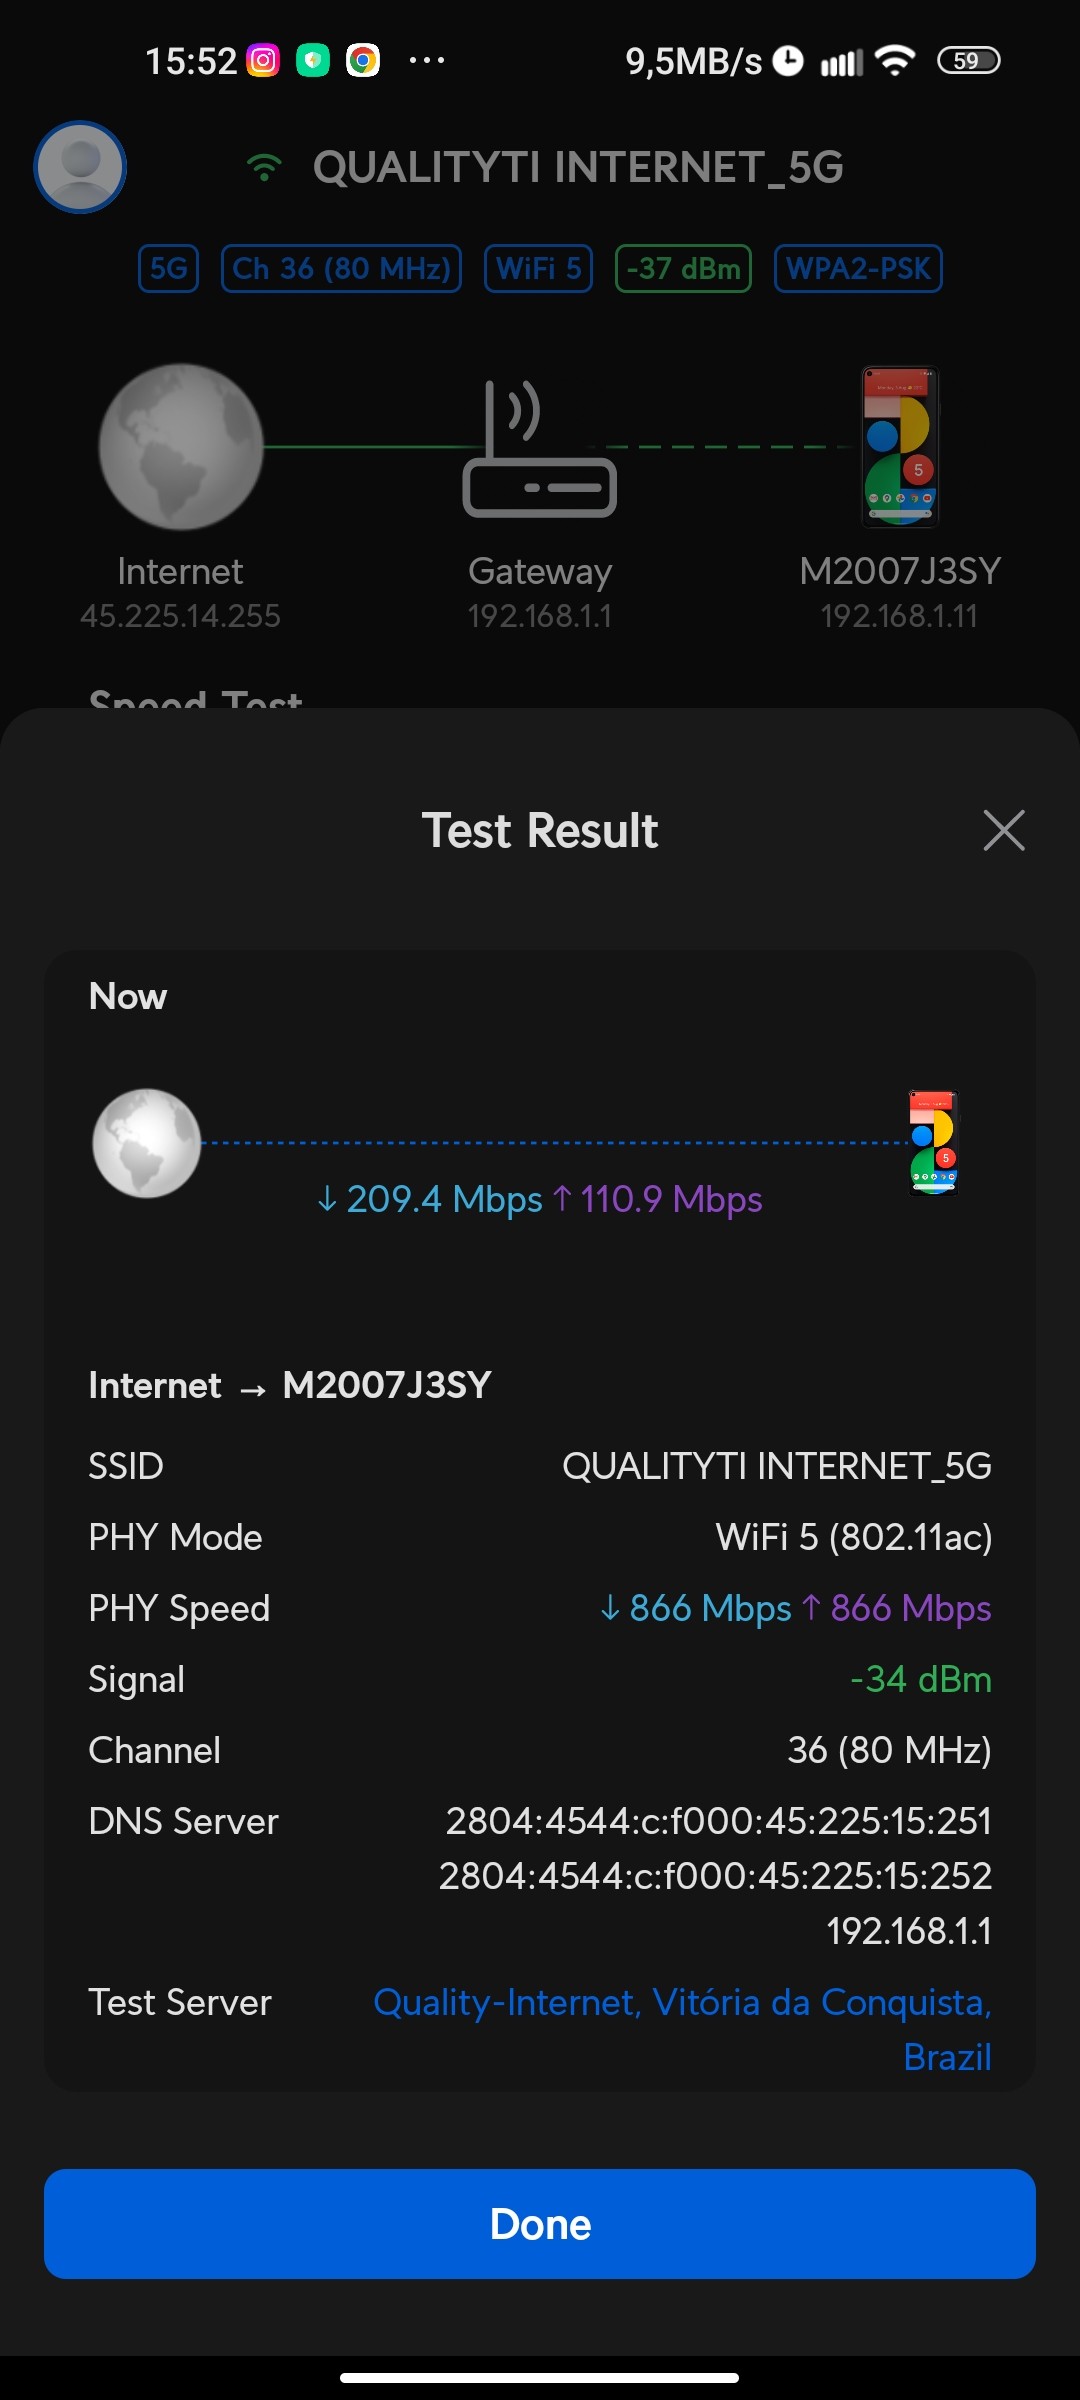Viewport: 1080px width, 2400px height.
Task: Tap the Gateway router icon
Action: [540, 449]
